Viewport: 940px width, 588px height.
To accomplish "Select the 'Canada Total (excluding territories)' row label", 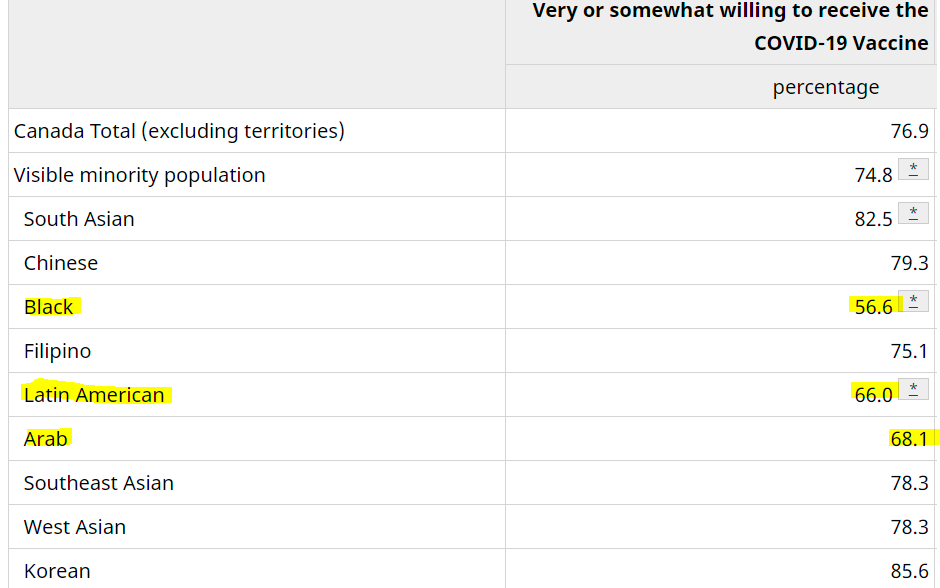I will tap(179, 131).
